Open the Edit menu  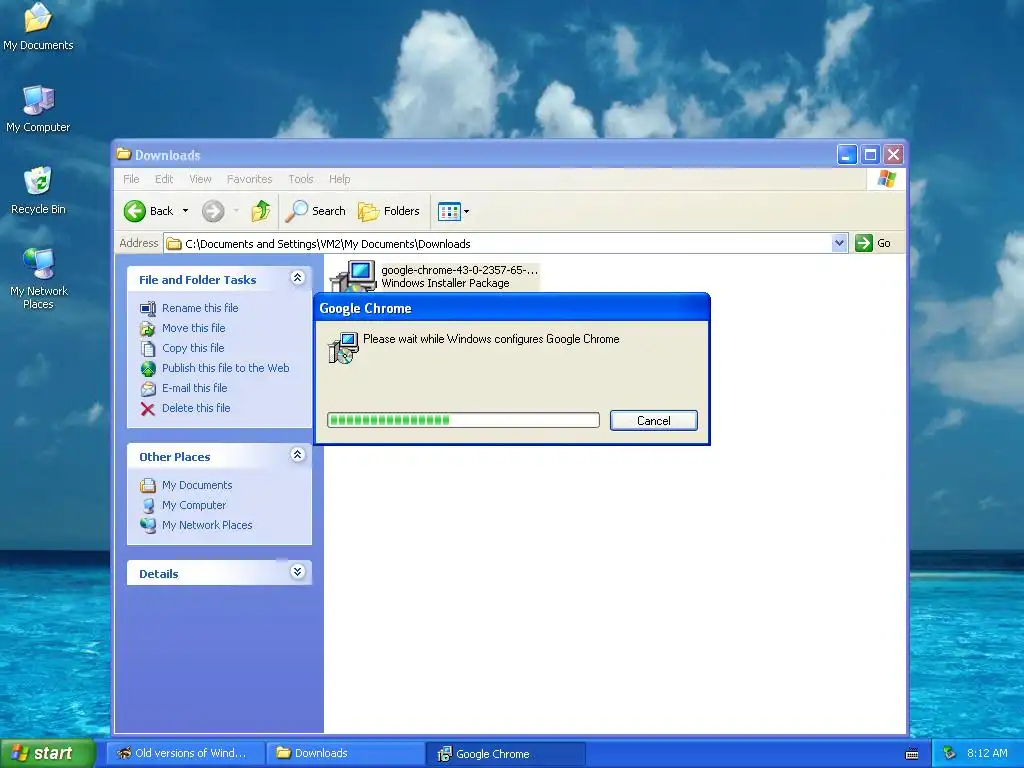[164, 179]
